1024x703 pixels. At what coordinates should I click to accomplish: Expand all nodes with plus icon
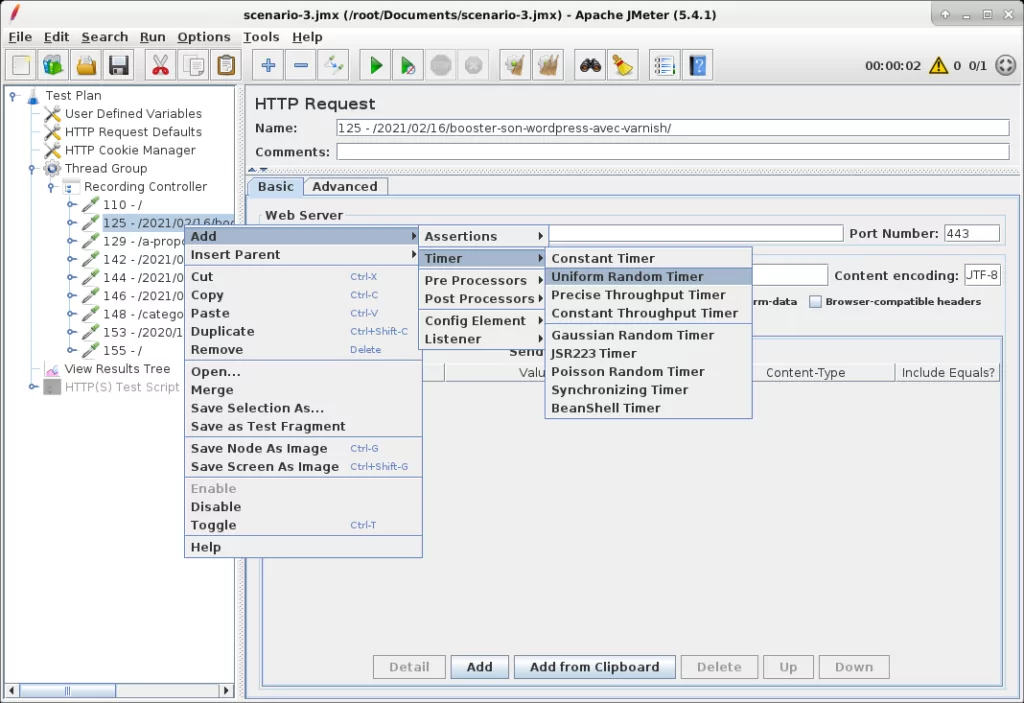[x=268, y=65]
